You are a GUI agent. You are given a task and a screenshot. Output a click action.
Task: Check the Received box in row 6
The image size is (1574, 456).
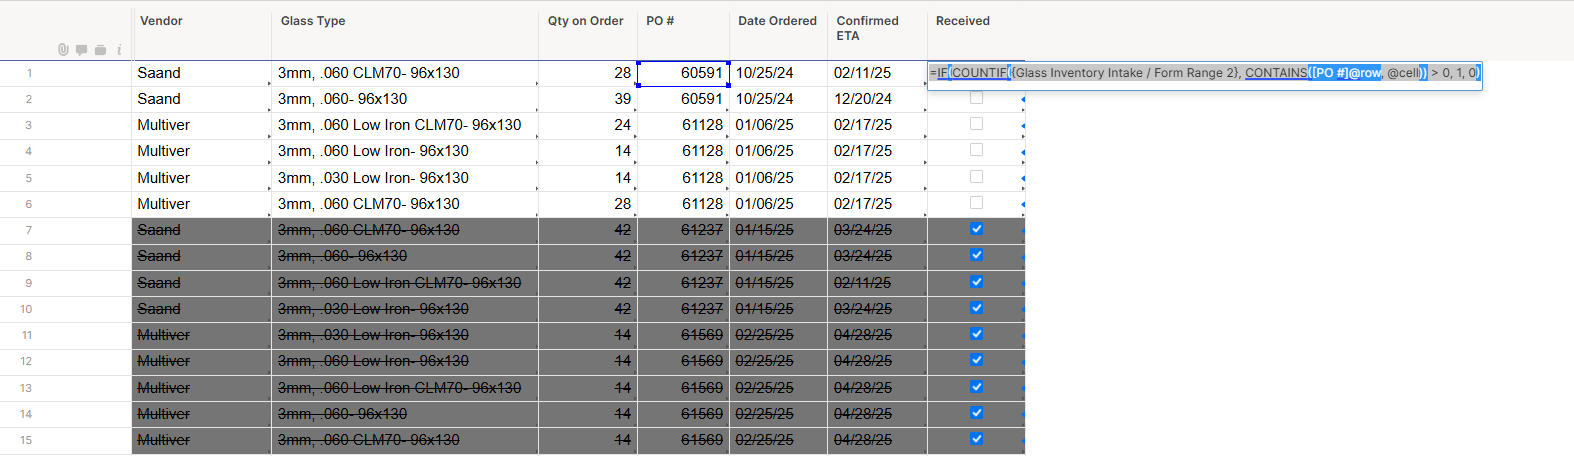point(977,203)
